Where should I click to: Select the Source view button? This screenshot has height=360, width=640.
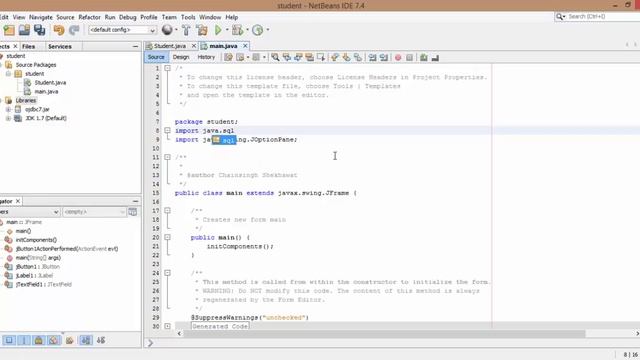pyautogui.click(x=156, y=57)
